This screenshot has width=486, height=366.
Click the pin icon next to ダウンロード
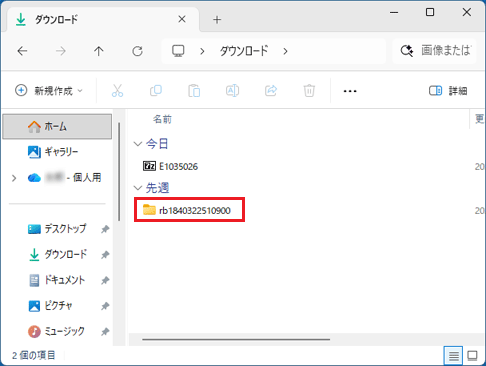(x=105, y=255)
